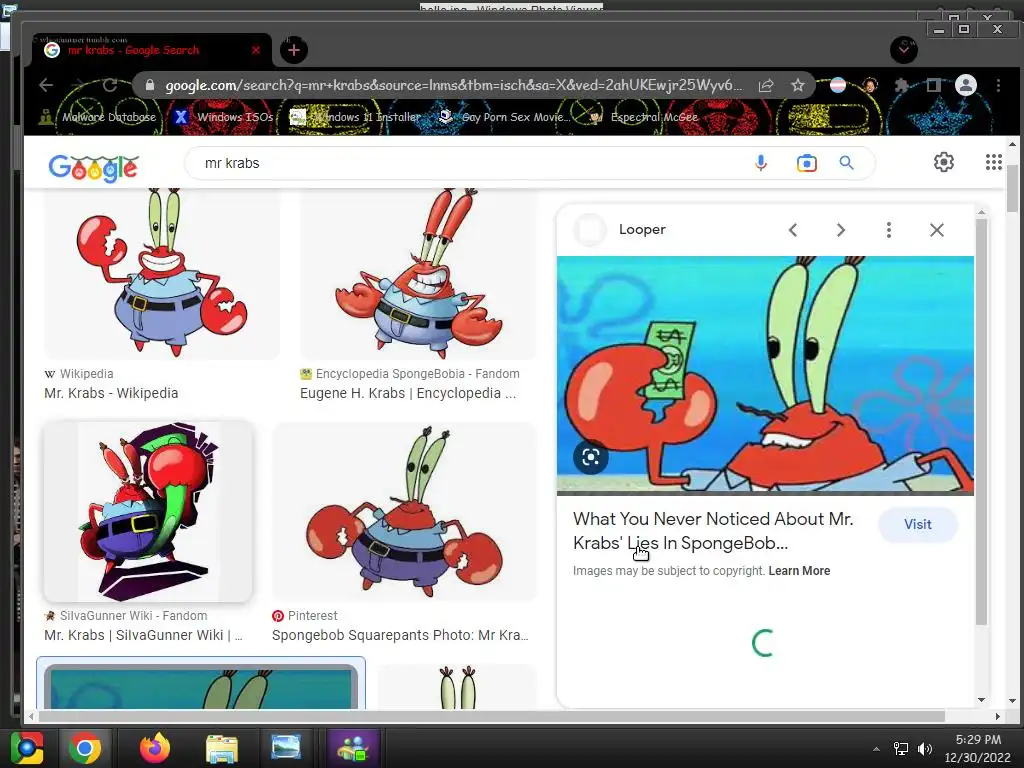1024x768 pixels.
Task: Search inside image with Lens icon
Action: point(590,457)
